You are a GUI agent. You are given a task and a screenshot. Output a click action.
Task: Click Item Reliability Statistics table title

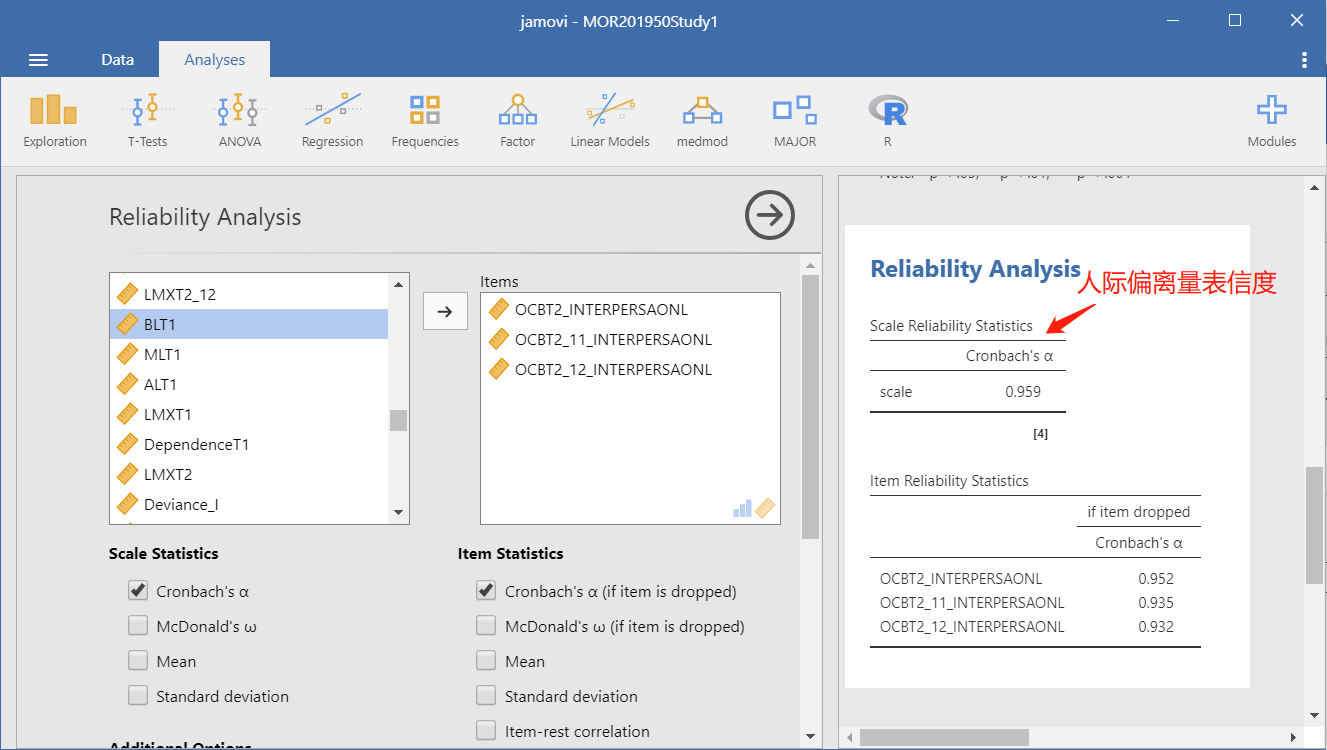(949, 481)
